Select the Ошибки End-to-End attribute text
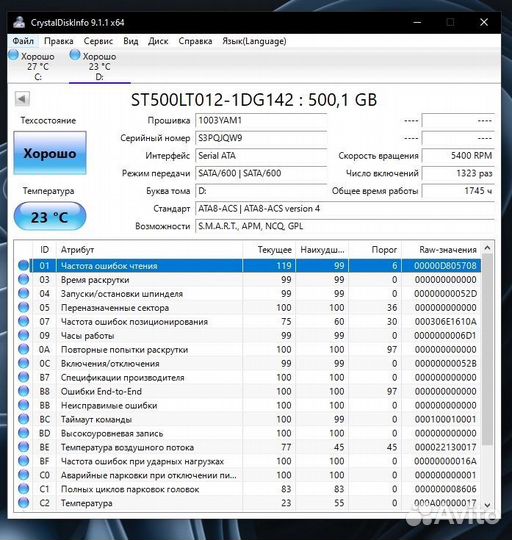 coord(101,392)
